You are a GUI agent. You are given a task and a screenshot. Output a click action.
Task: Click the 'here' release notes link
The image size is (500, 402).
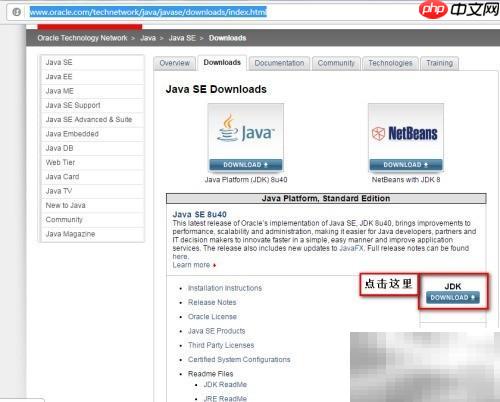(180, 257)
